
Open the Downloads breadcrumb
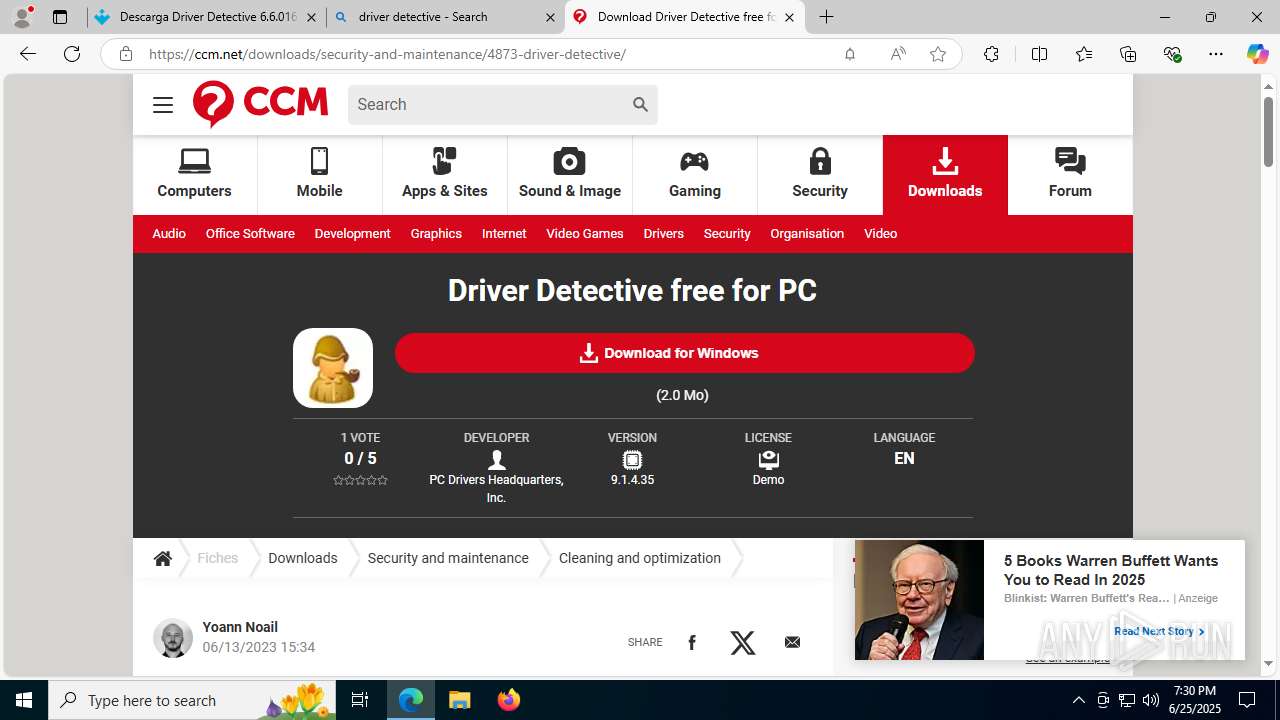pos(303,558)
